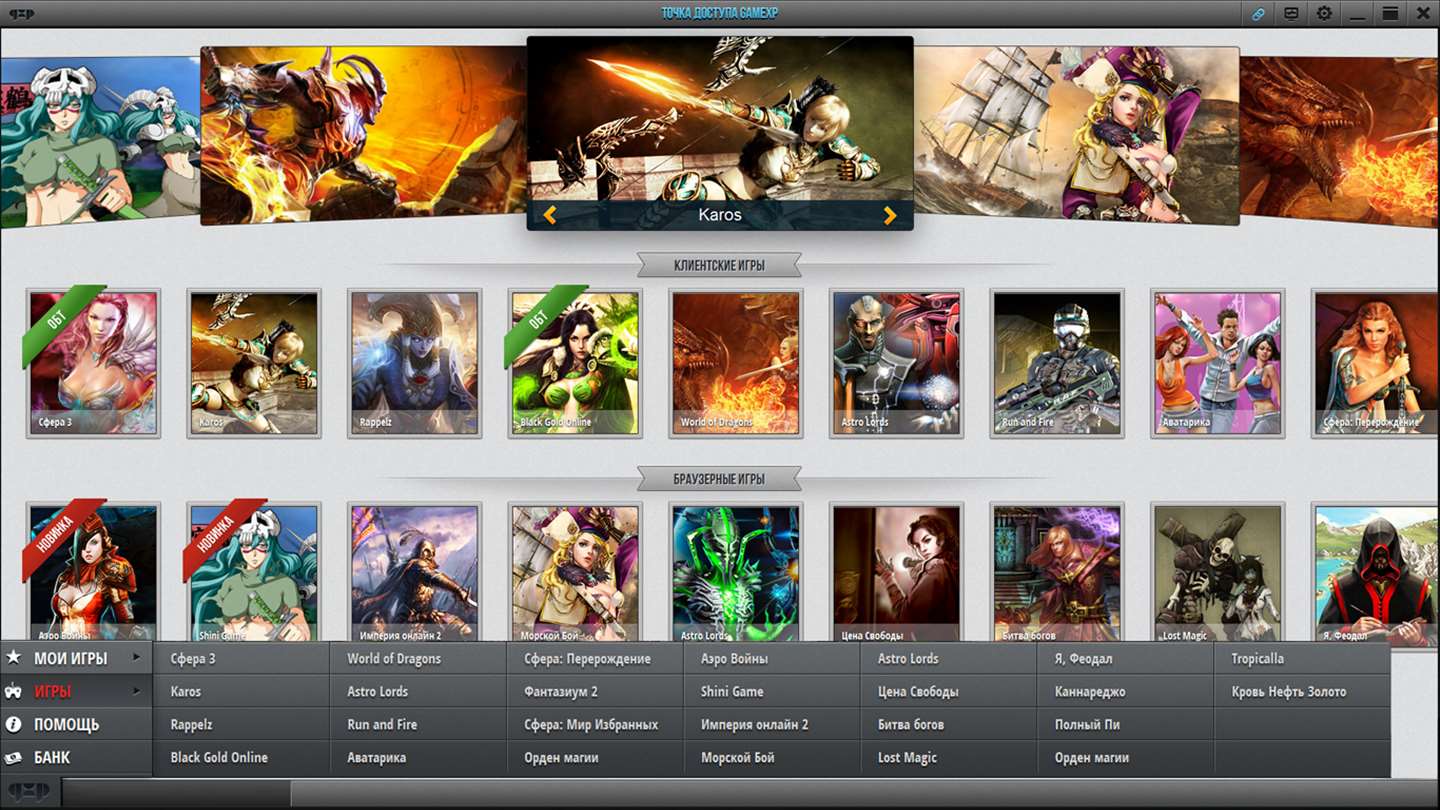This screenshot has height=810, width=1440.
Task: Open the Морской Бой game tile
Action: (x=575, y=572)
